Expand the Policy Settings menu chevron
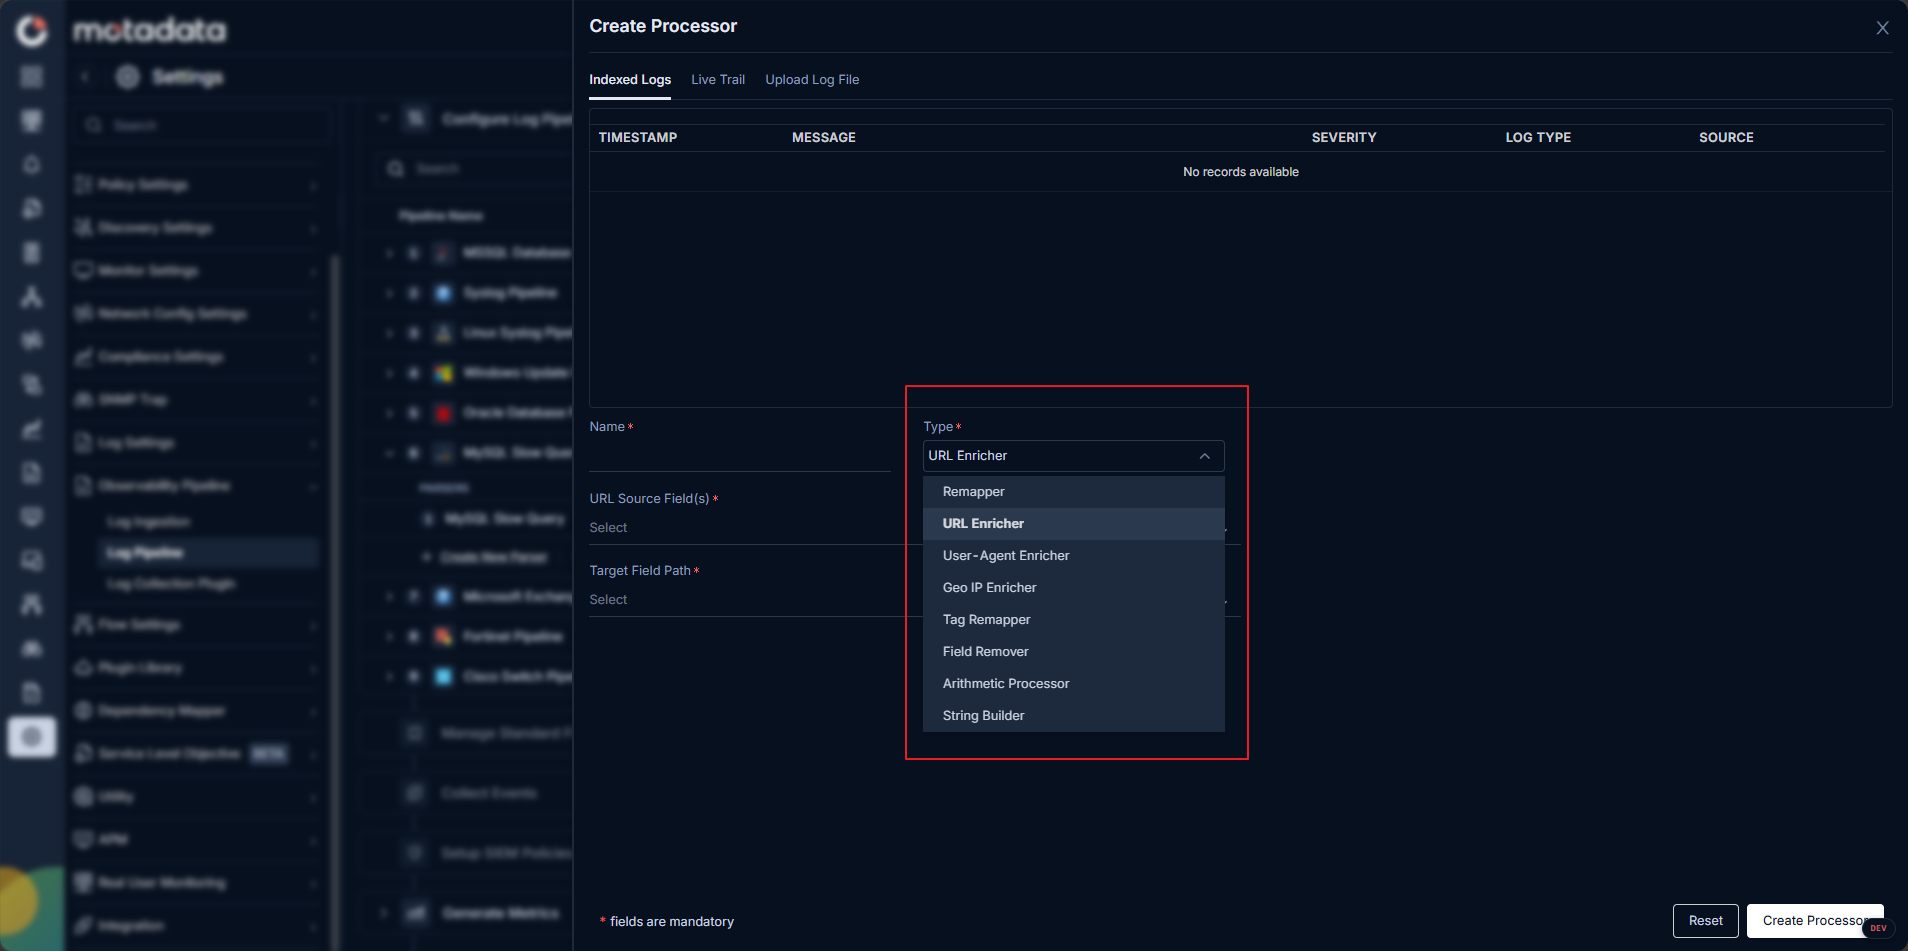The image size is (1908, 951). point(313,185)
